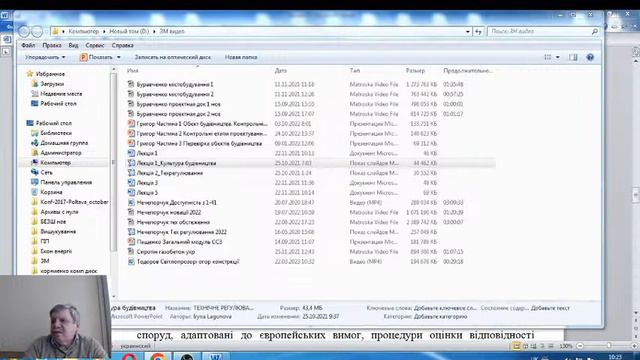Open the Вишукування folder in the sidebar
The image size is (640, 360).
(x=58, y=231)
